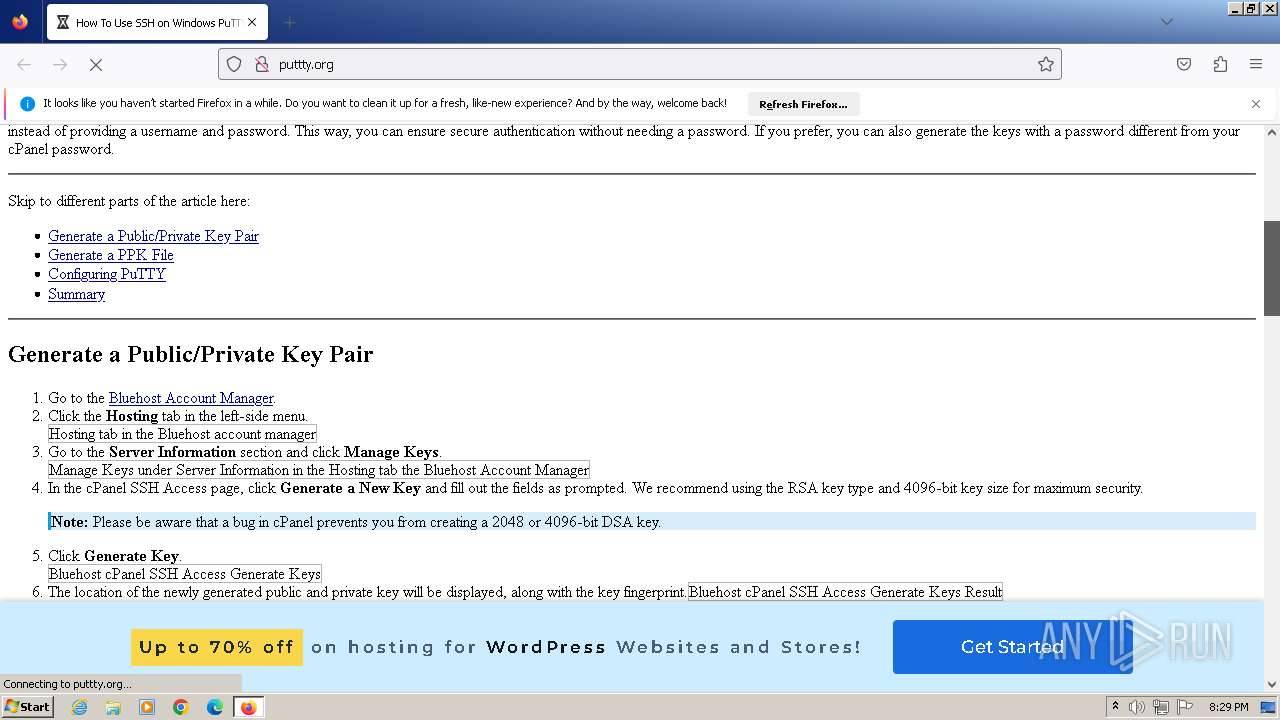This screenshot has width=1280, height=720.
Task: Dismiss the Firefox refresh notification bar
Action: coord(1256,104)
